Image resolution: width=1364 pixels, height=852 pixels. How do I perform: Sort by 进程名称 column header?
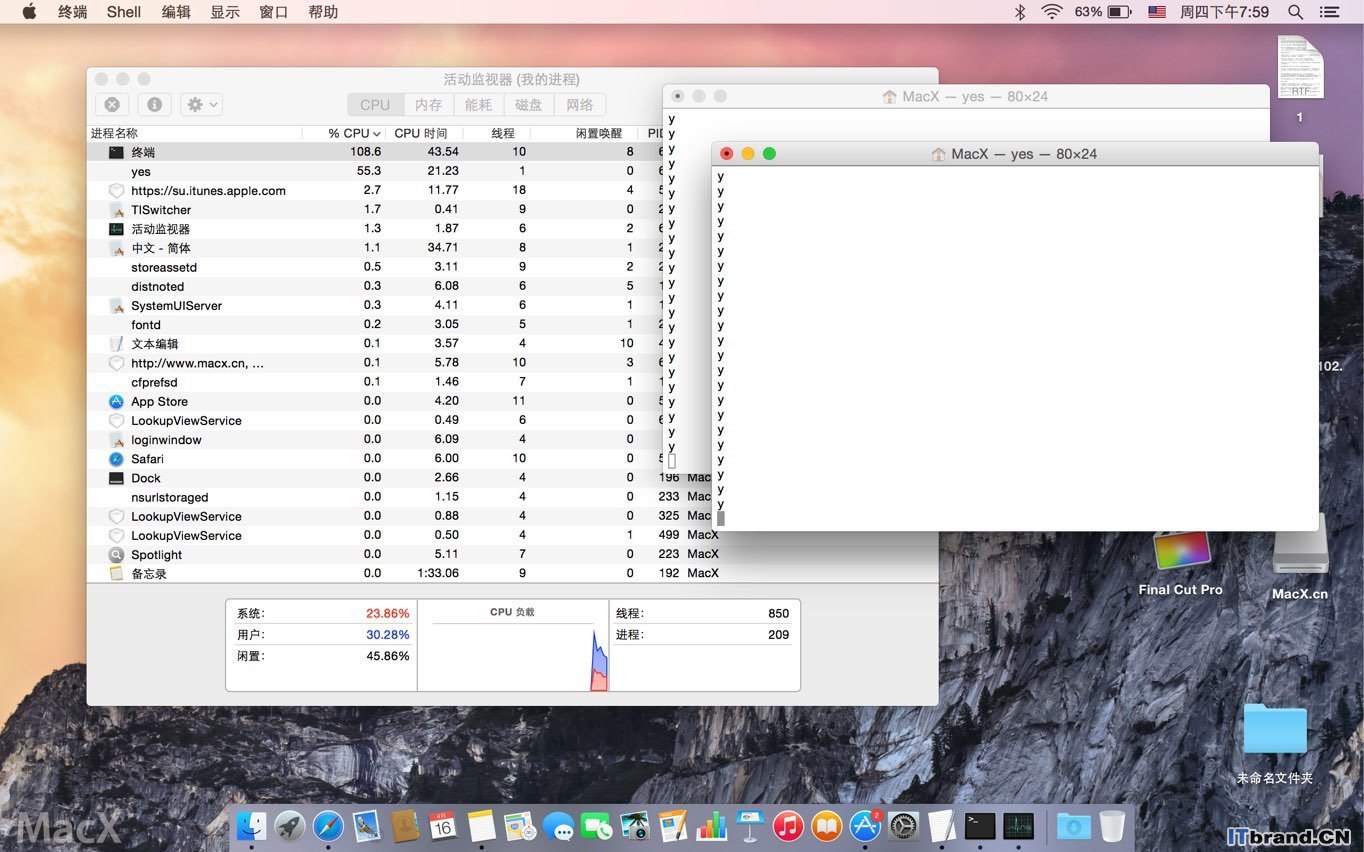pyautogui.click(x=195, y=133)
